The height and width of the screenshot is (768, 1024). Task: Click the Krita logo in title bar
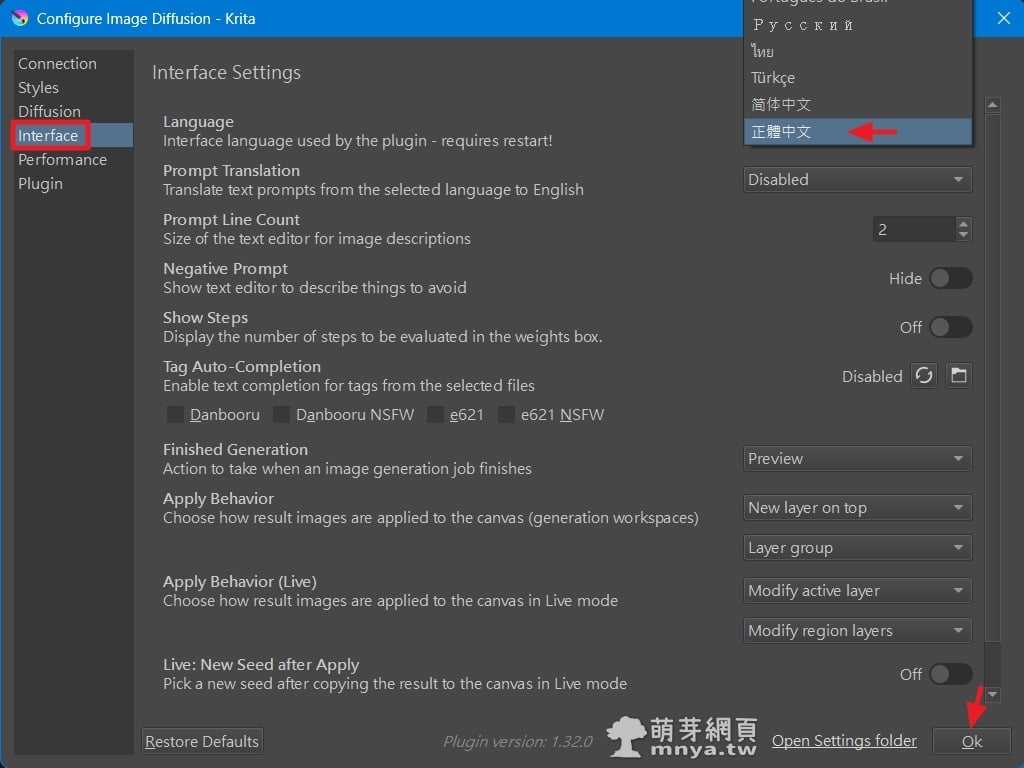20,18
